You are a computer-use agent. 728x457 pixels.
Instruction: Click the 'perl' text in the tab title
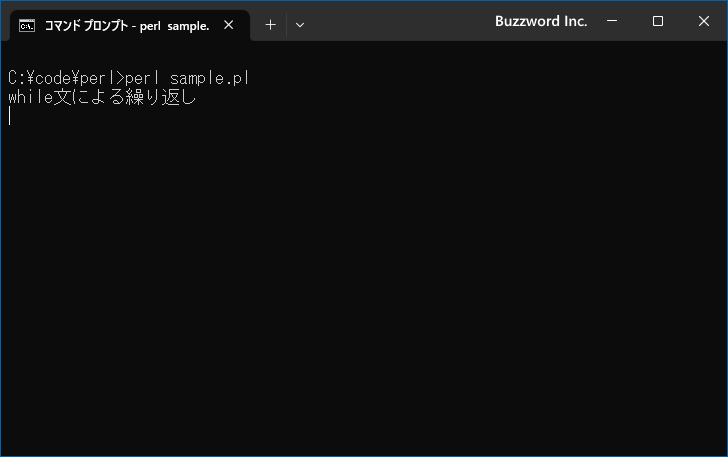click(x=150, y=26)
